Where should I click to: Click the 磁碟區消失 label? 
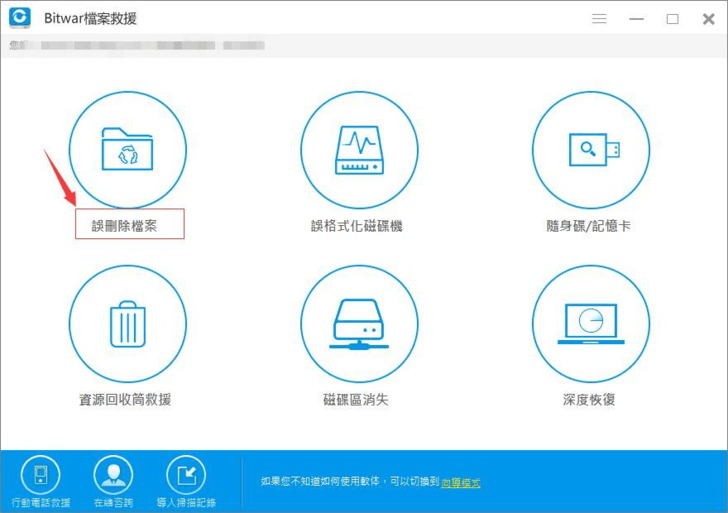(355, 400)
